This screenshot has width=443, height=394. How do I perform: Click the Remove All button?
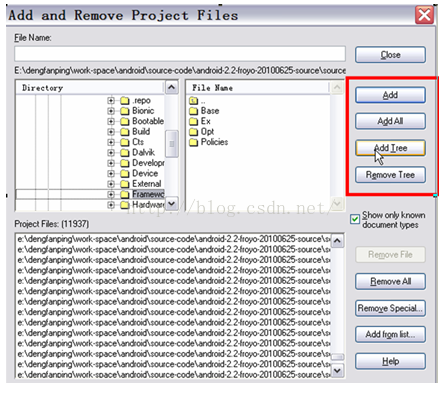[x=390, y=282]
